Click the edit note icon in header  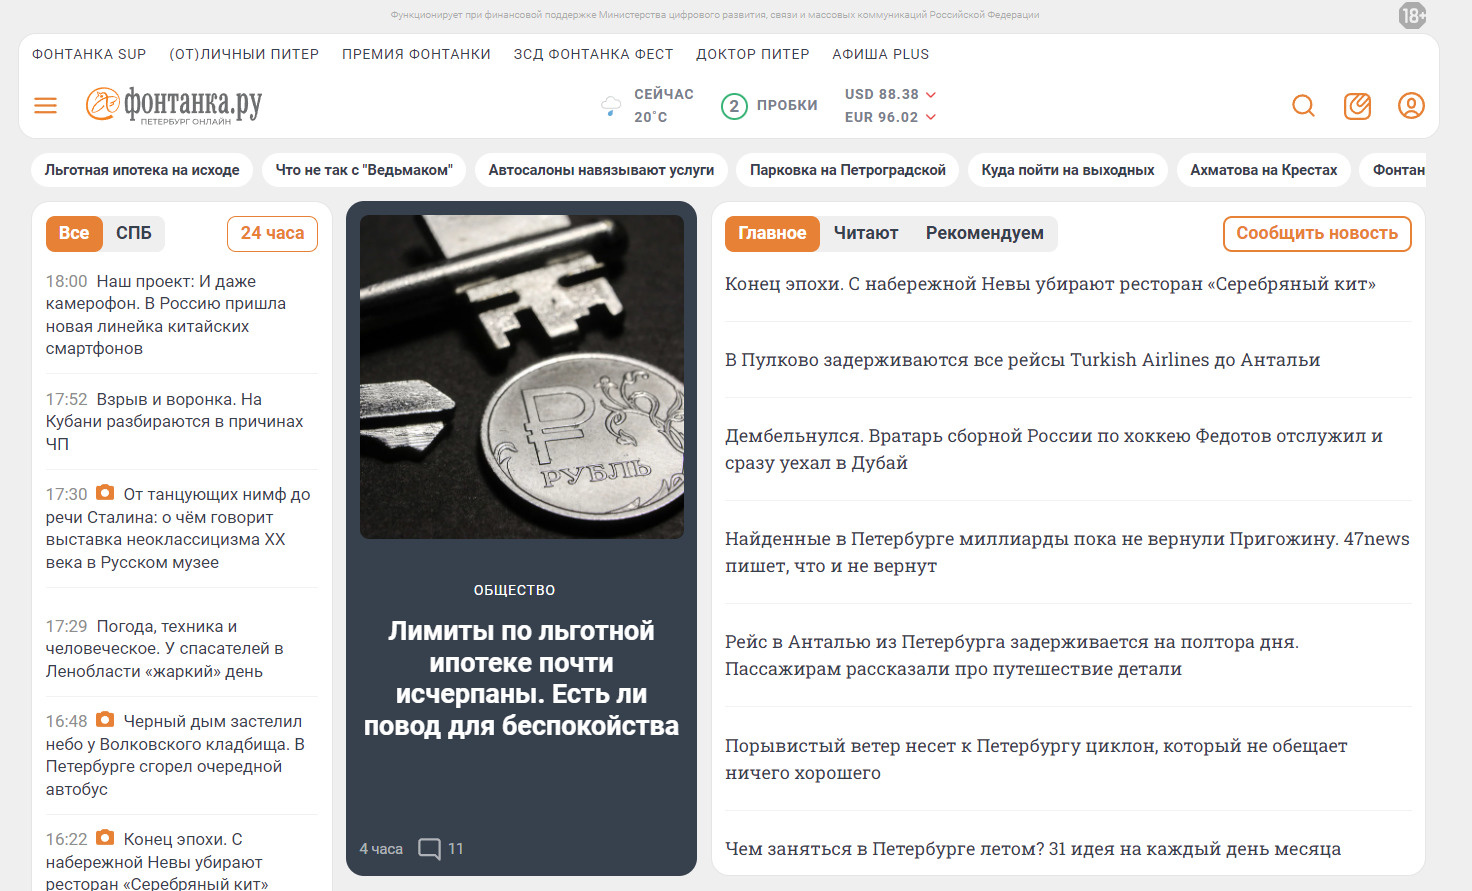[x=1357, y=105]
